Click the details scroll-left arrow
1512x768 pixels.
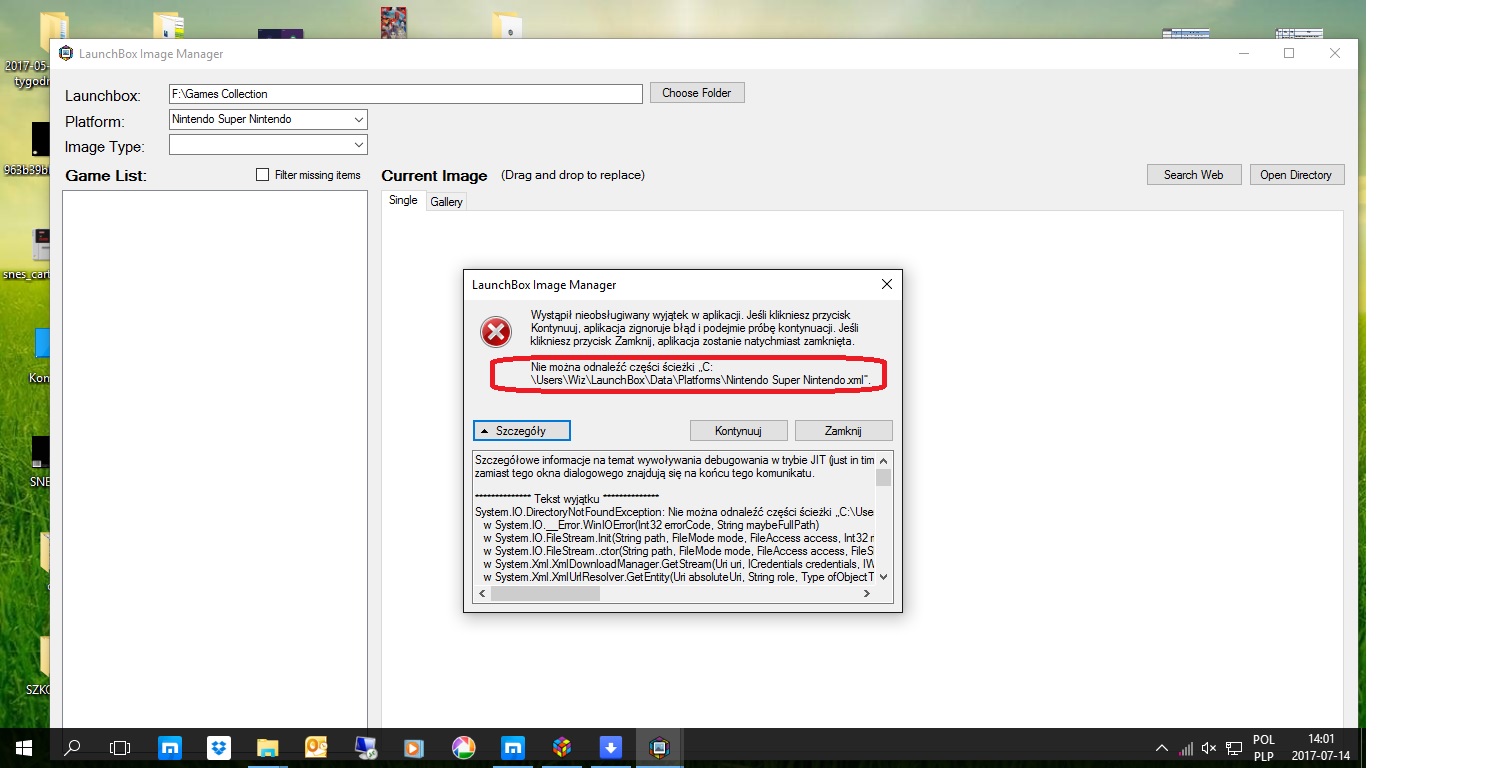482,593
